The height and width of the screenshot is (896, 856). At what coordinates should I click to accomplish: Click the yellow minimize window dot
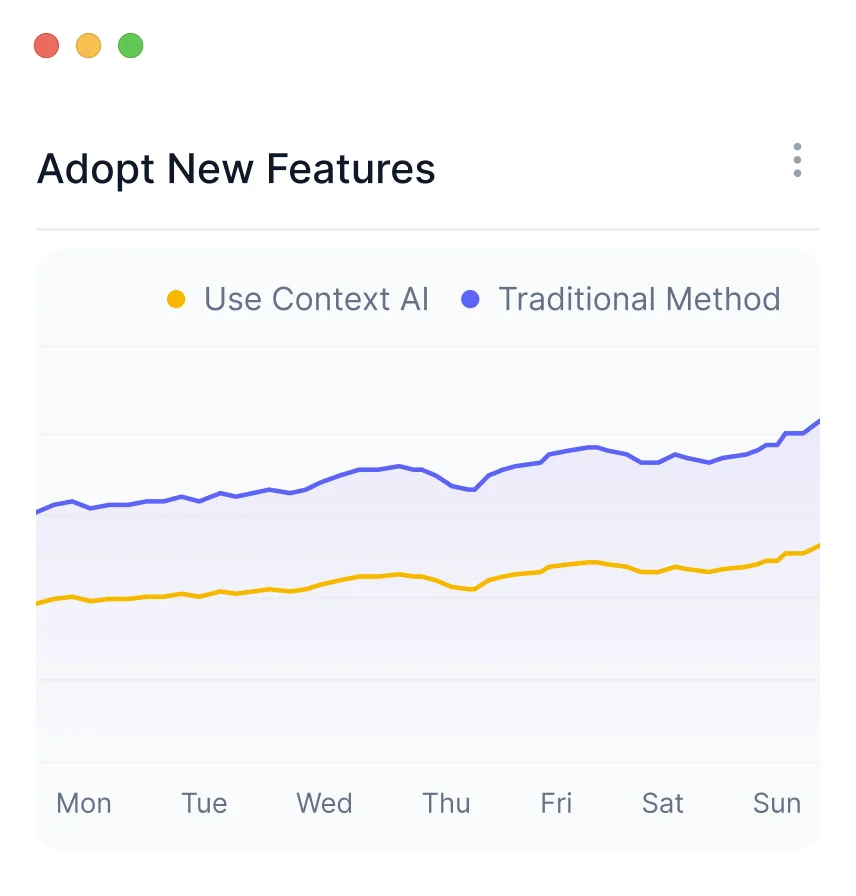click(x=88, y=46)
